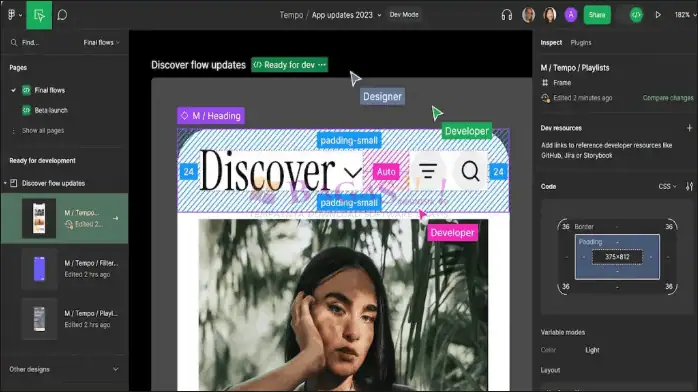Click the pink Auto spacing label

[x=386, y=172]
